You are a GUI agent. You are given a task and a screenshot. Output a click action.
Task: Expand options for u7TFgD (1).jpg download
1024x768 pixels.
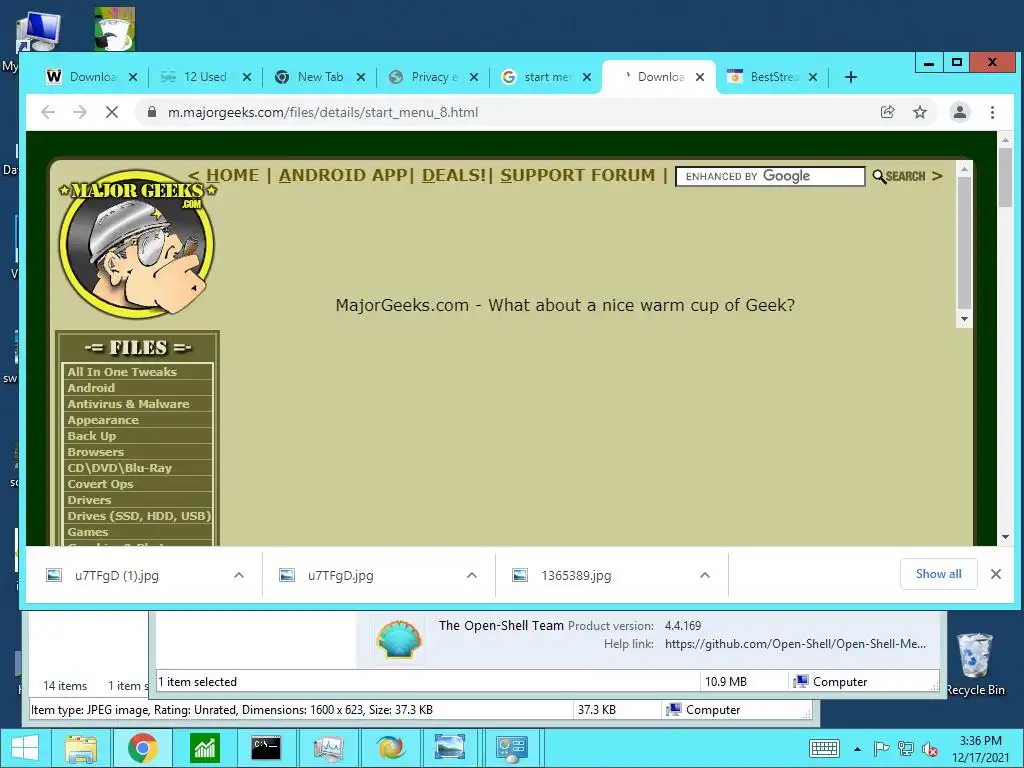click(239, 575)
